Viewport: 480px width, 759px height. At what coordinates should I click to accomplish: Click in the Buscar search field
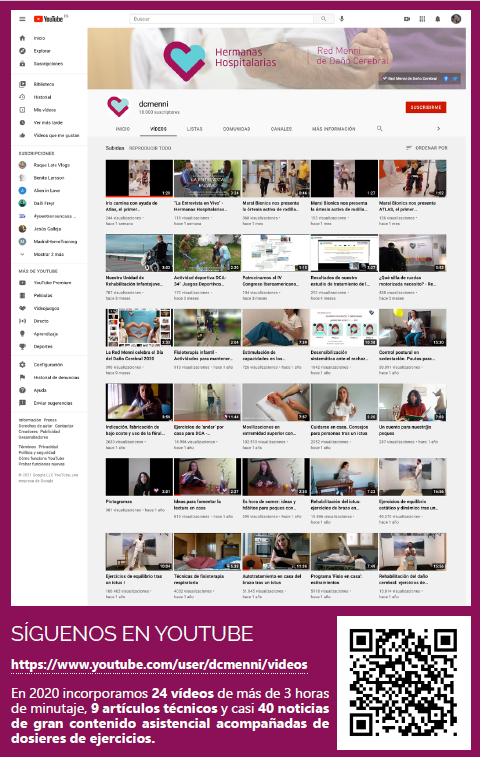click(x=222, y=19)
